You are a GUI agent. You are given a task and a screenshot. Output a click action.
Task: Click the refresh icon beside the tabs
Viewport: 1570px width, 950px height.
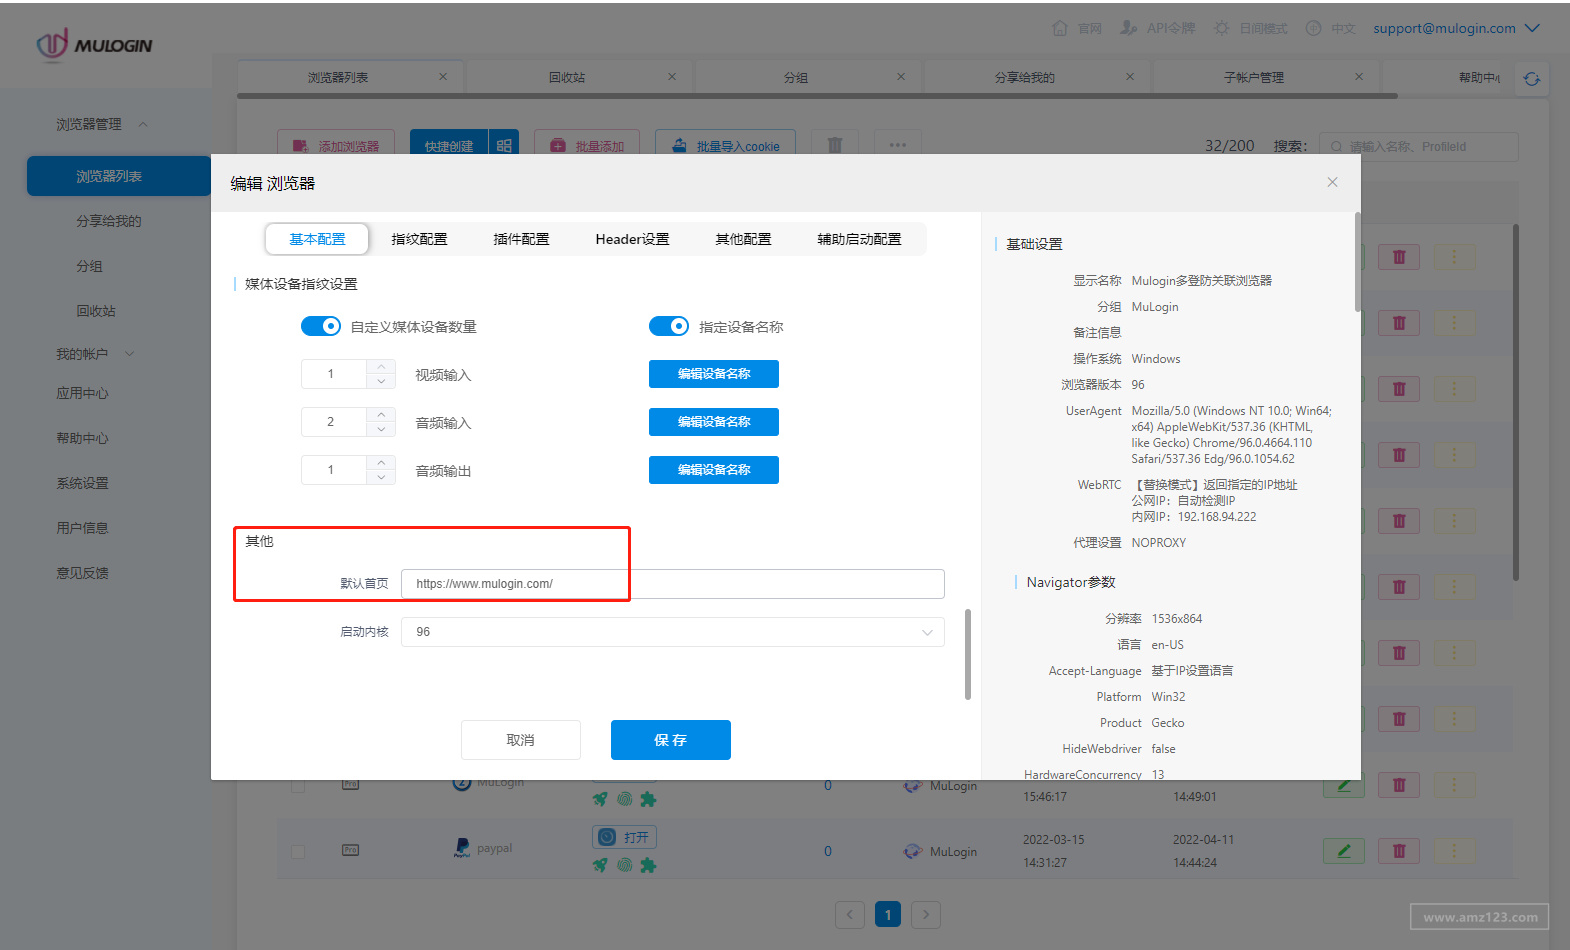point(1531,79)
